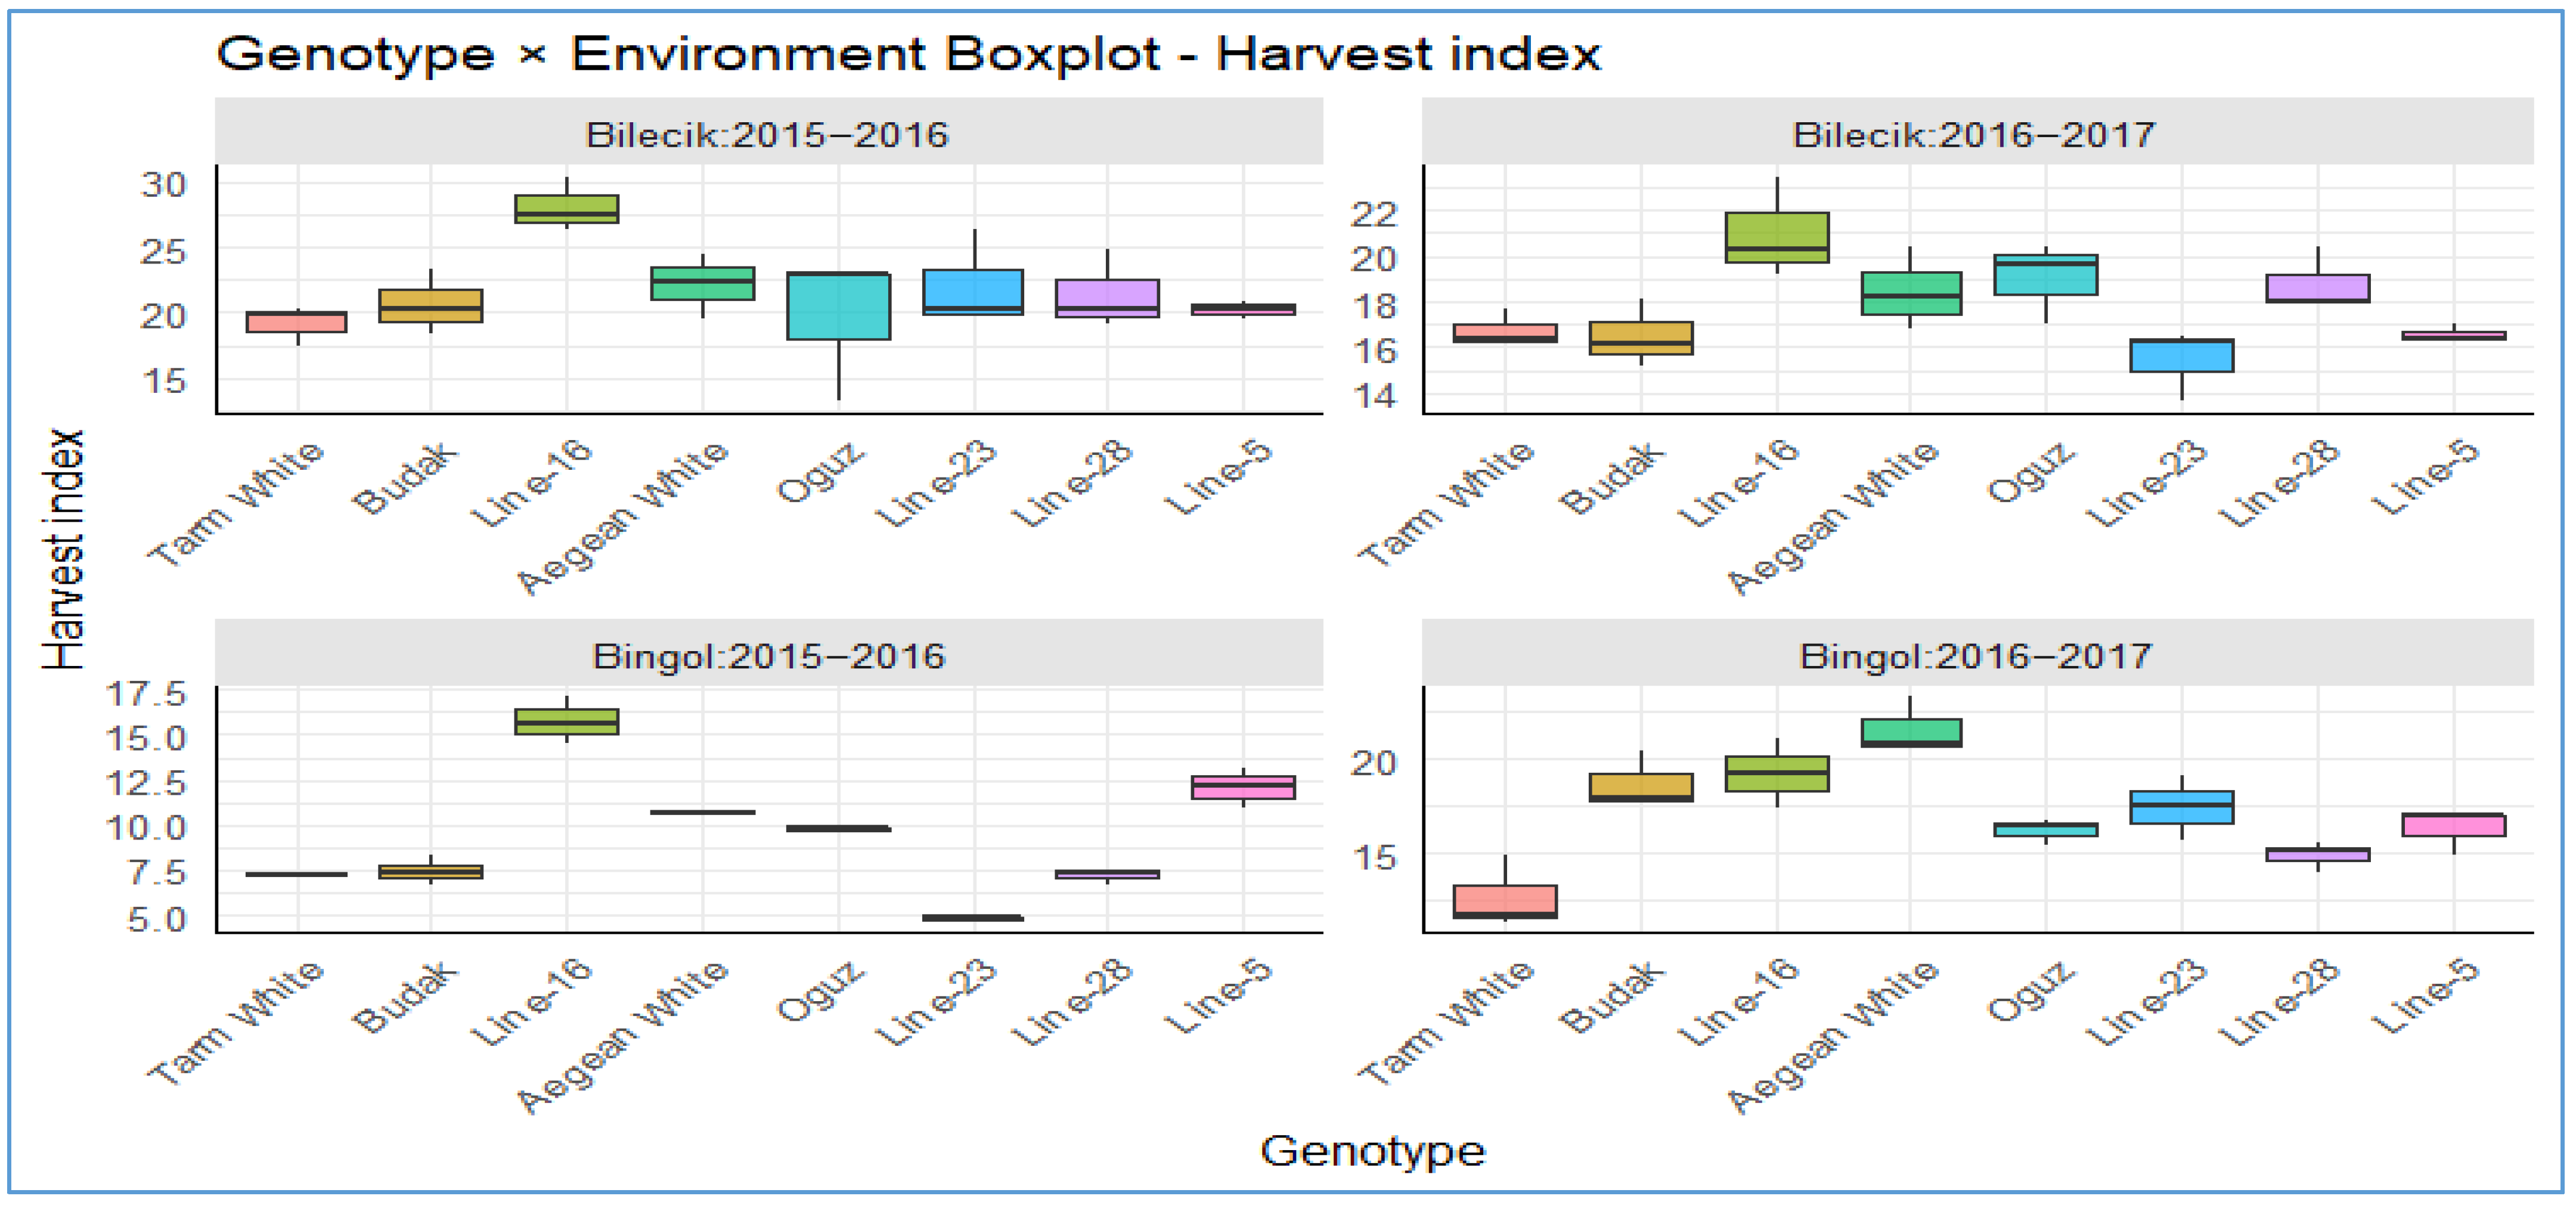
Task: Select the Aegean White box in Bilecik:2016−2017
Action: pyautogui.click(x=1911, y=293)
